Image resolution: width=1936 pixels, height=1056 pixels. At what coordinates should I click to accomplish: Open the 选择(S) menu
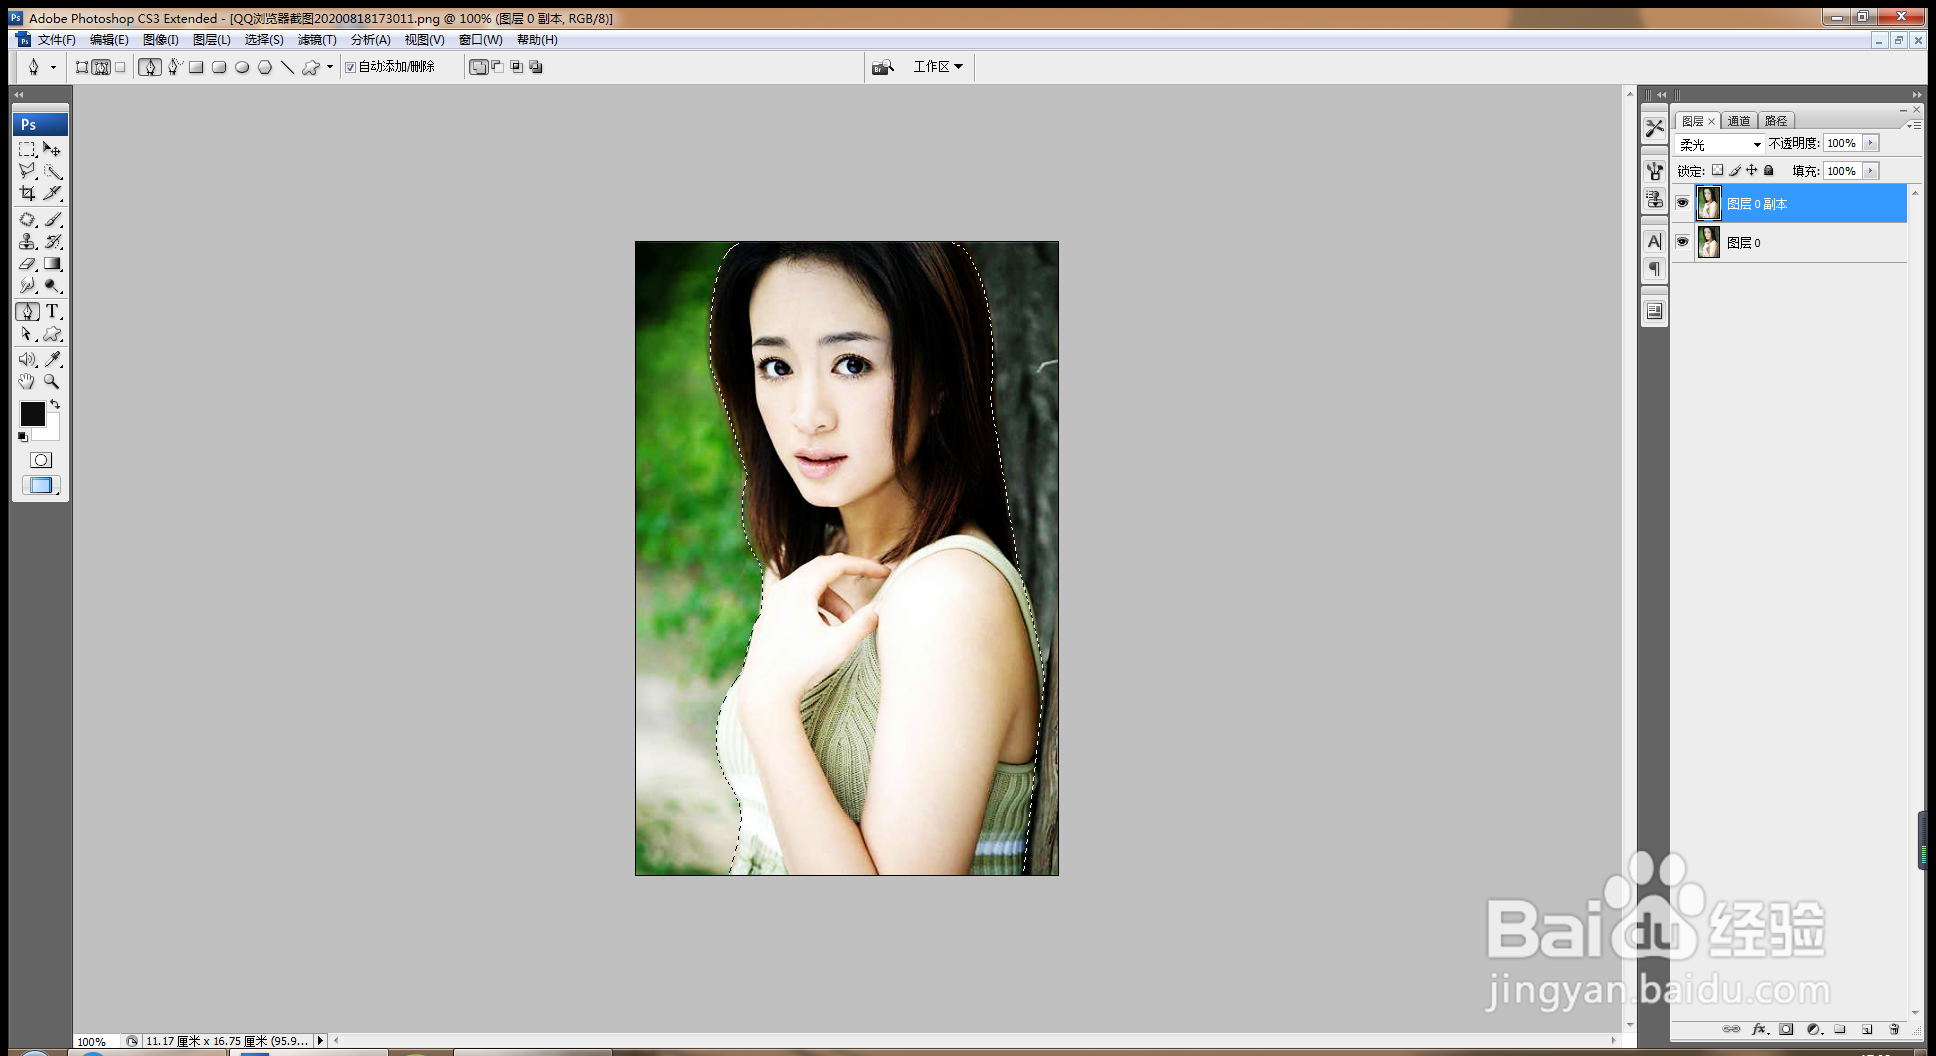[264, 40]
